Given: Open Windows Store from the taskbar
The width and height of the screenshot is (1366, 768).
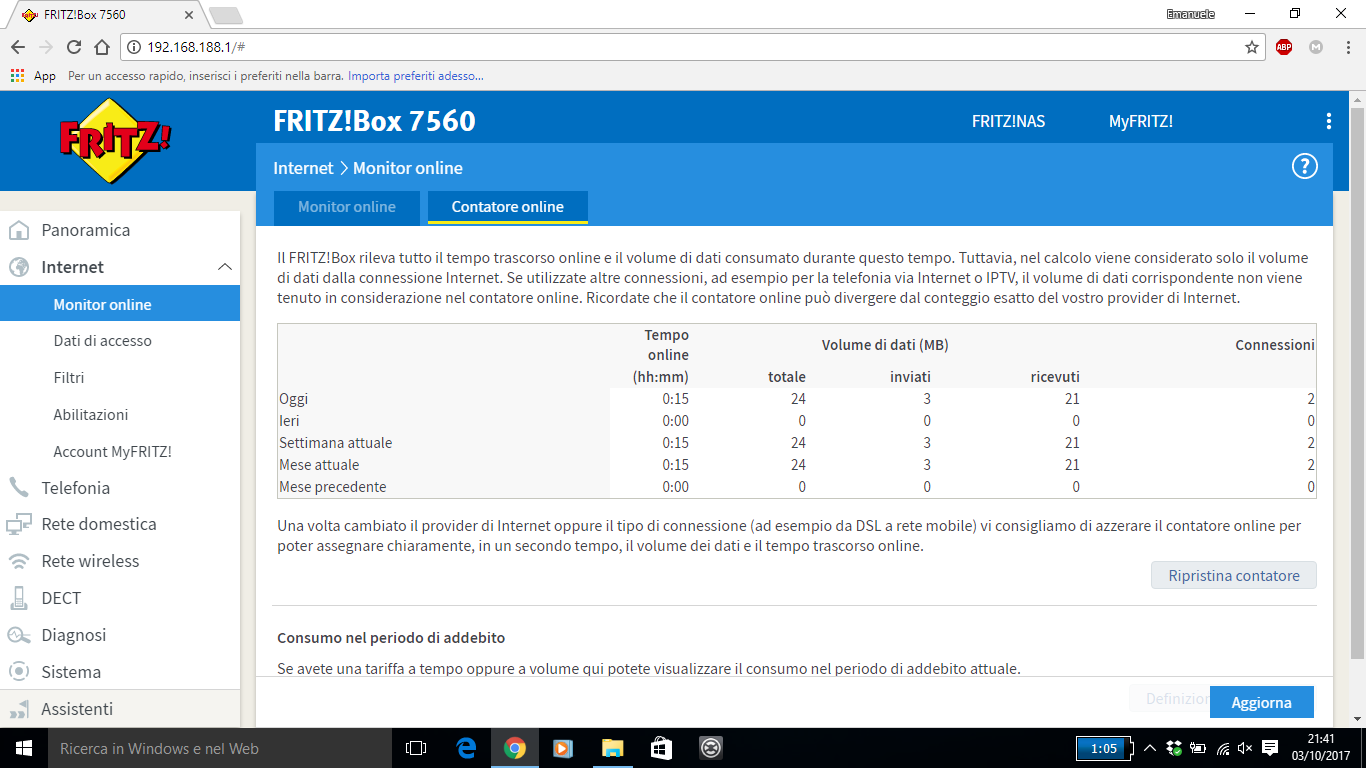Looking at the screenshot, I should (661, 748).
